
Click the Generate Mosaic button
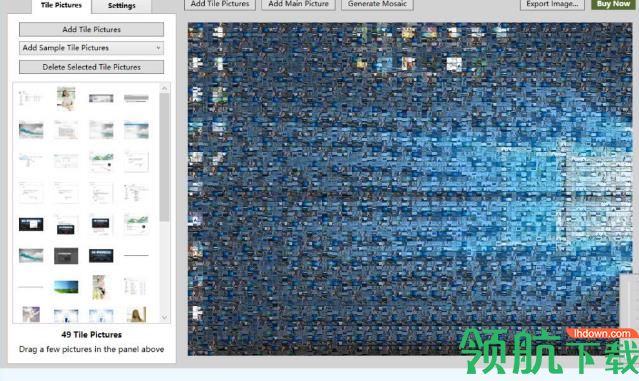[377, 4]
